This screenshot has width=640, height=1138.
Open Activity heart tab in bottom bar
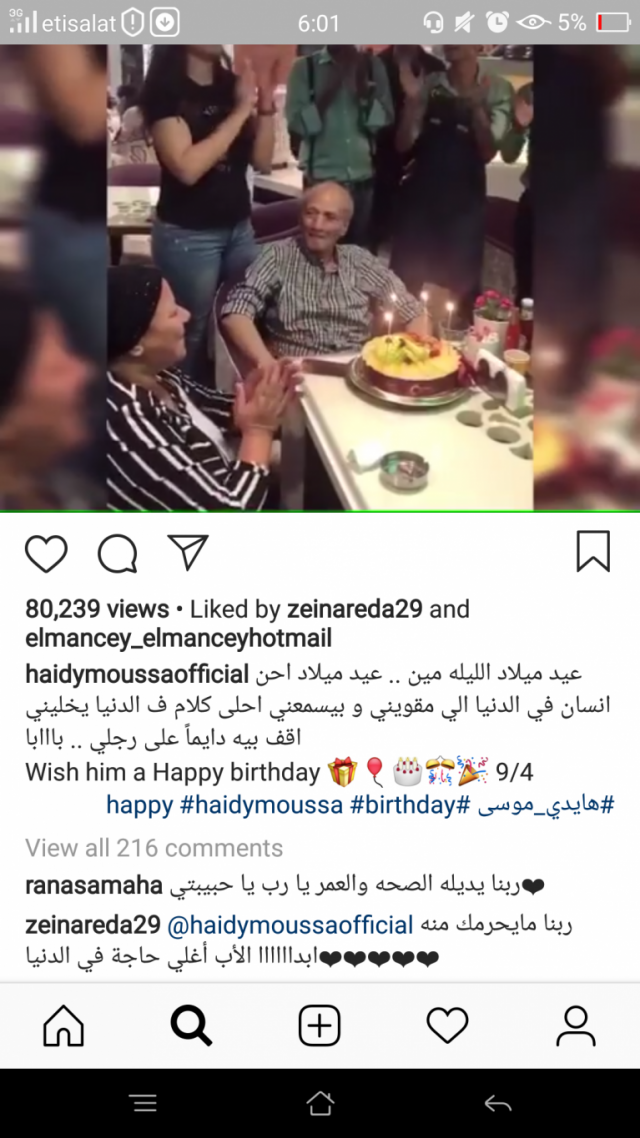click(x=448, y=1026)
